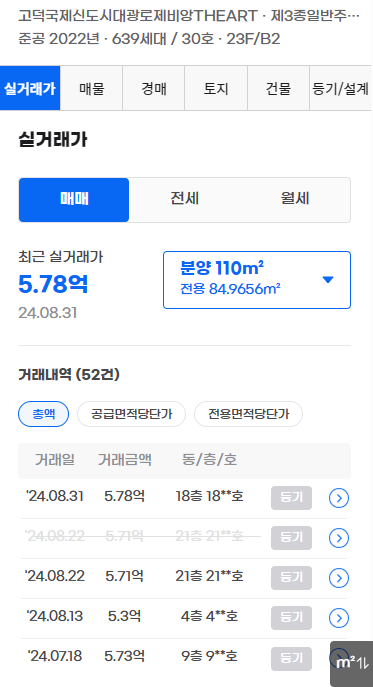Open detail arrow for active '24.08.22 5.71억 row

pyautogui.click(x=339, y=578)
